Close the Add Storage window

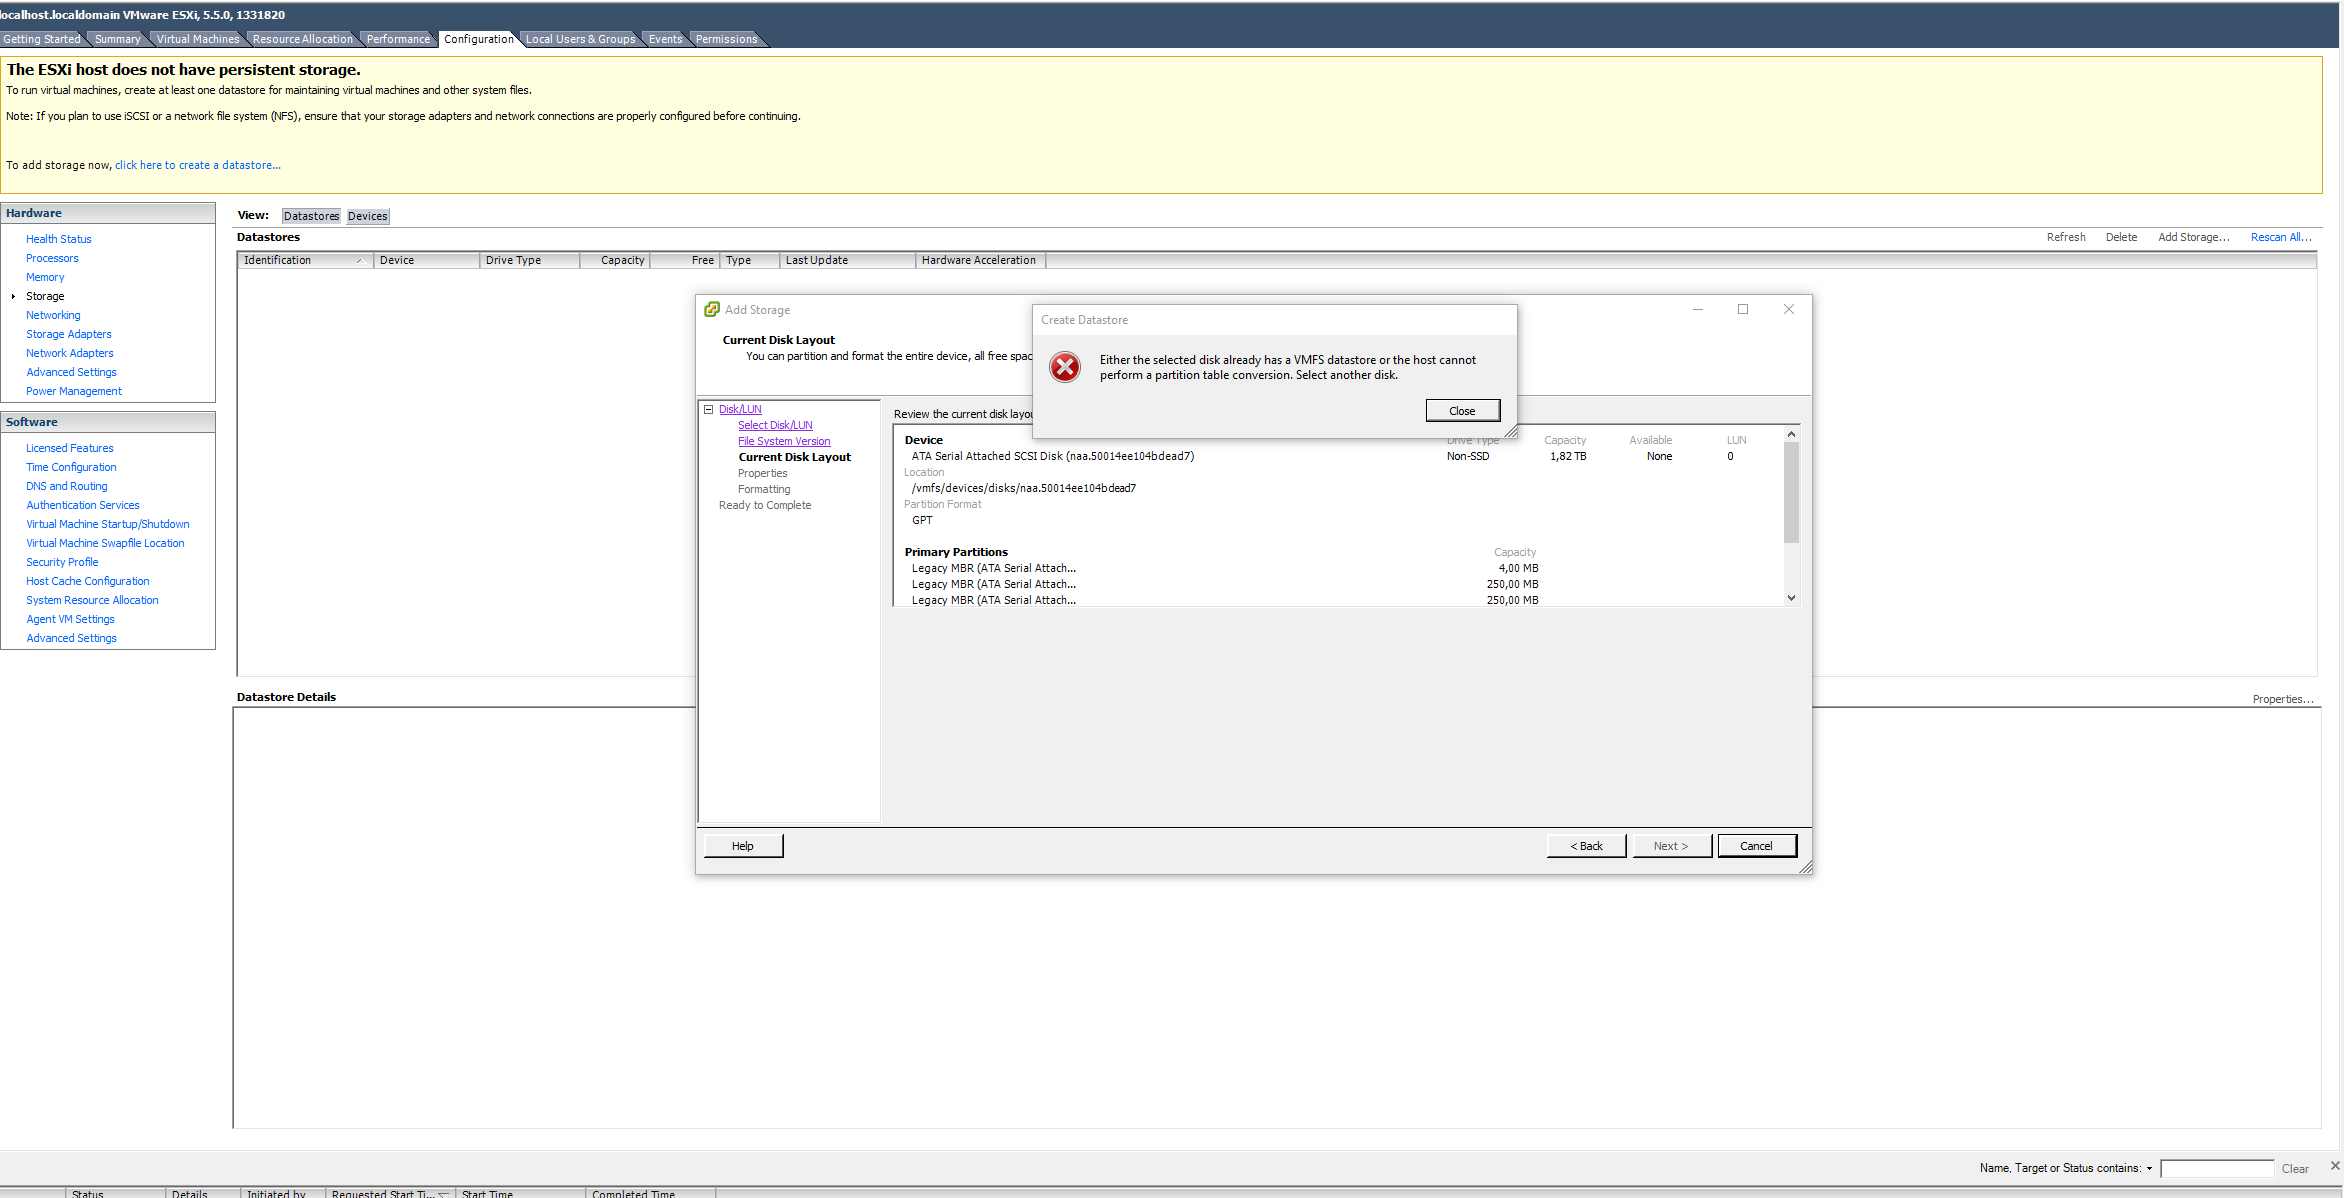click(1789, 310)
